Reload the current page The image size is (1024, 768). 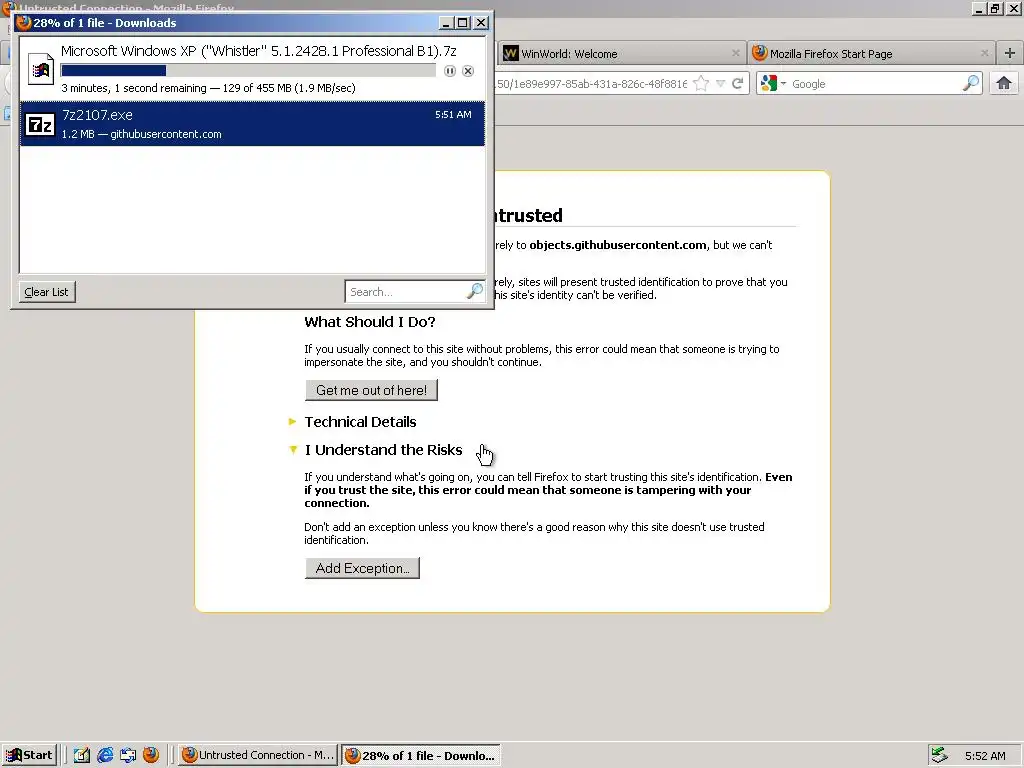(x=738, y=84)
